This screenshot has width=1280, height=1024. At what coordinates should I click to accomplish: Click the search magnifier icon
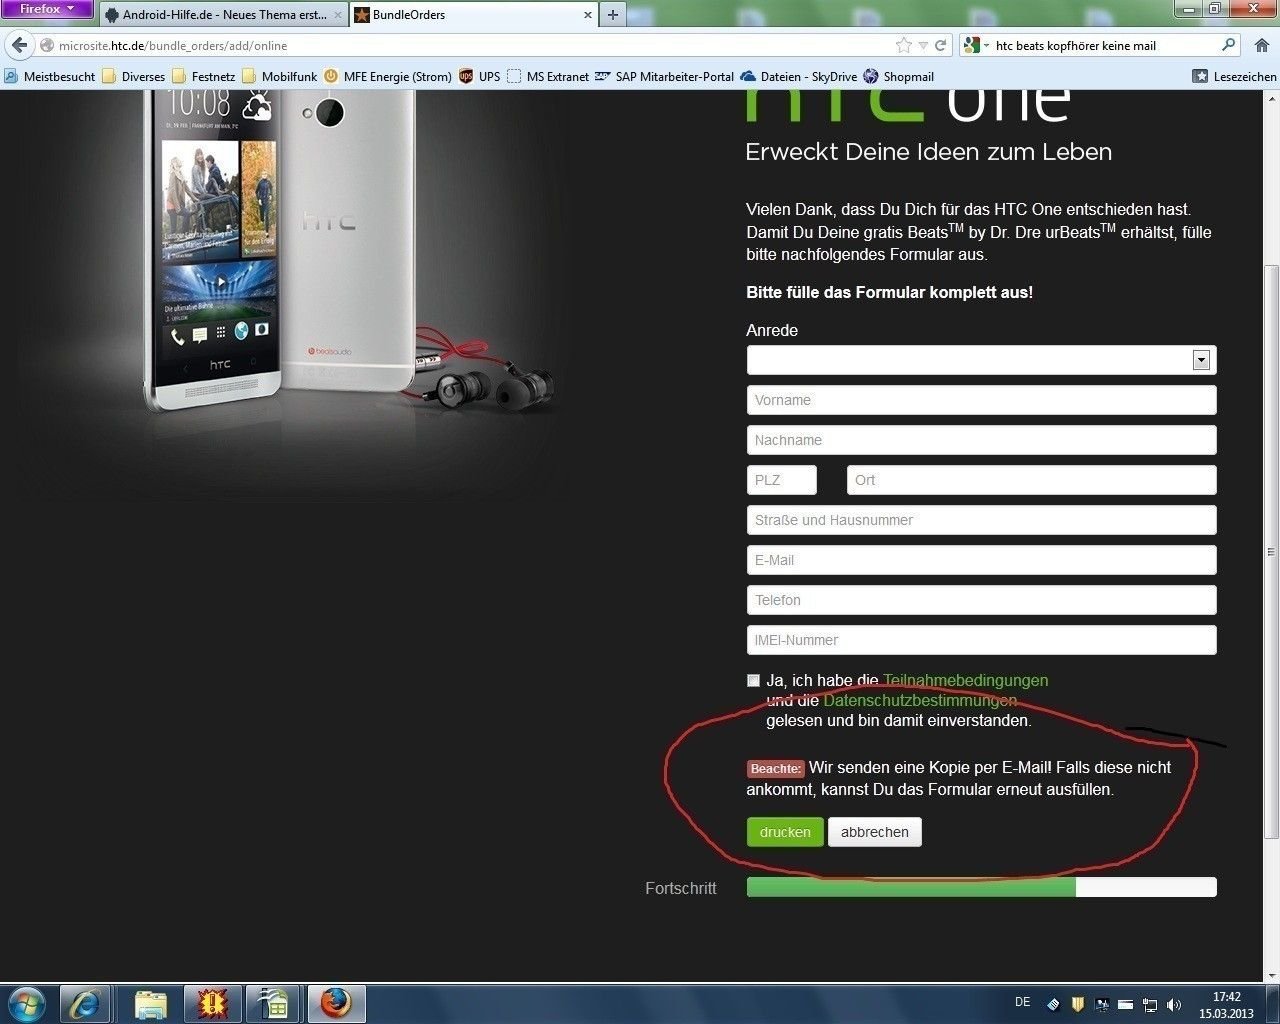pyautogui.click(x=1229, y=45)
